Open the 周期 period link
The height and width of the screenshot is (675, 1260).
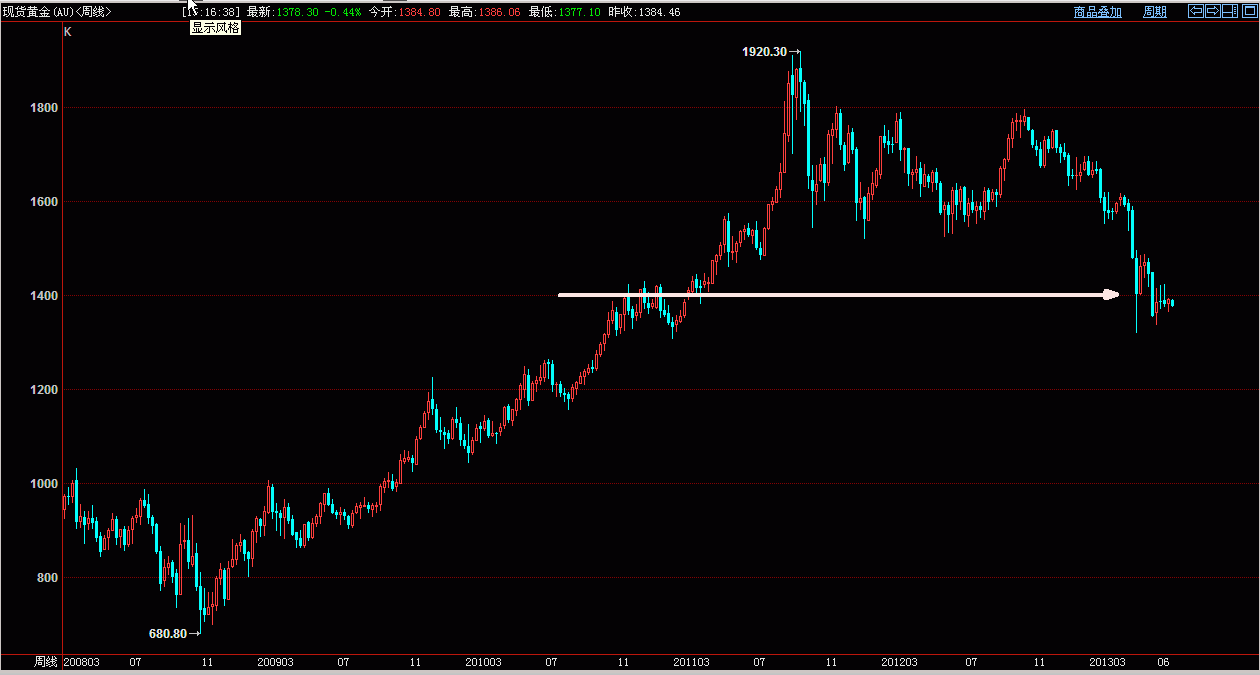point(1155,12)
